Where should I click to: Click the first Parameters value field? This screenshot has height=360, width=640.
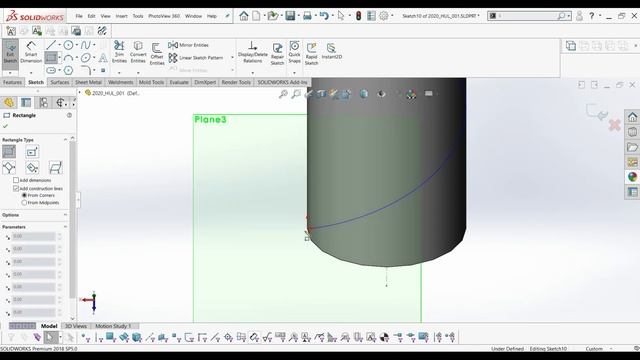pyautogui.click(x=34, y=236)
